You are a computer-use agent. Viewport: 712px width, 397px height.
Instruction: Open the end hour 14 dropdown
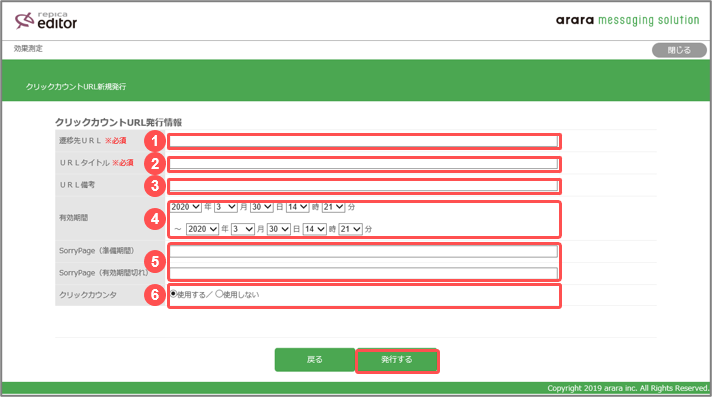click(315, 229)
